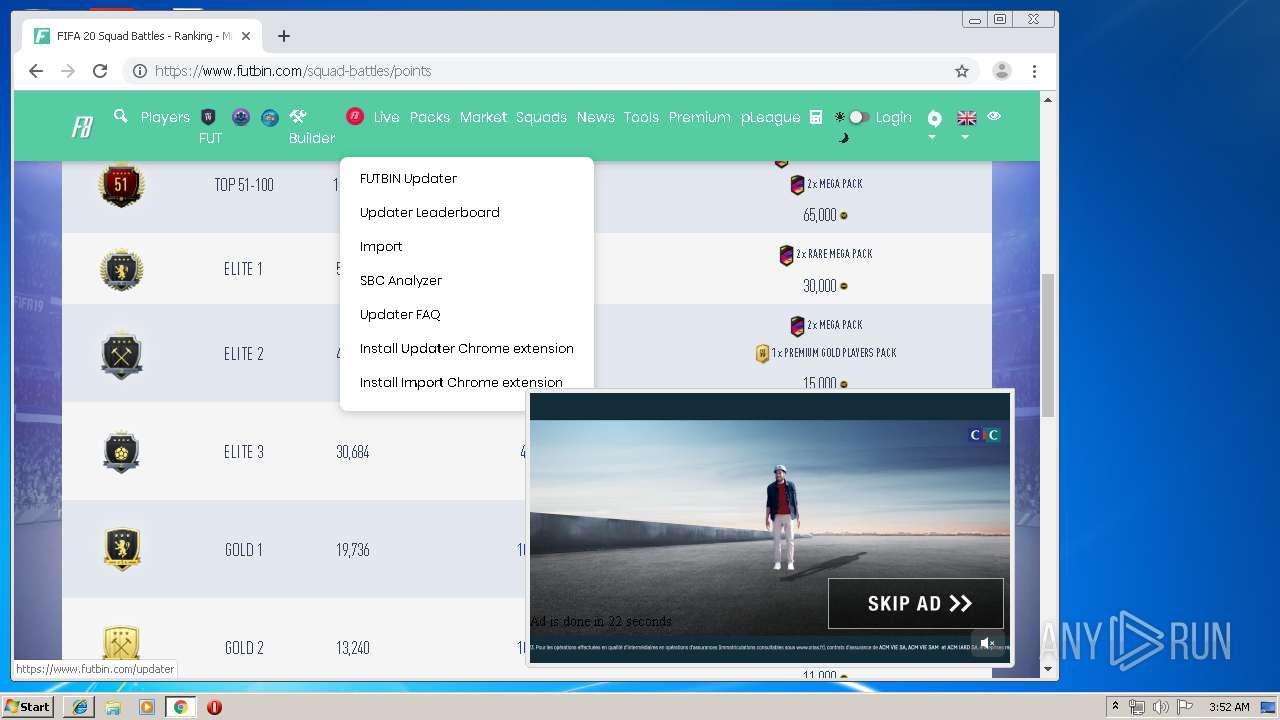
Task: Select Updater Leaderboard menu entry
Action: tap(430, 212)
